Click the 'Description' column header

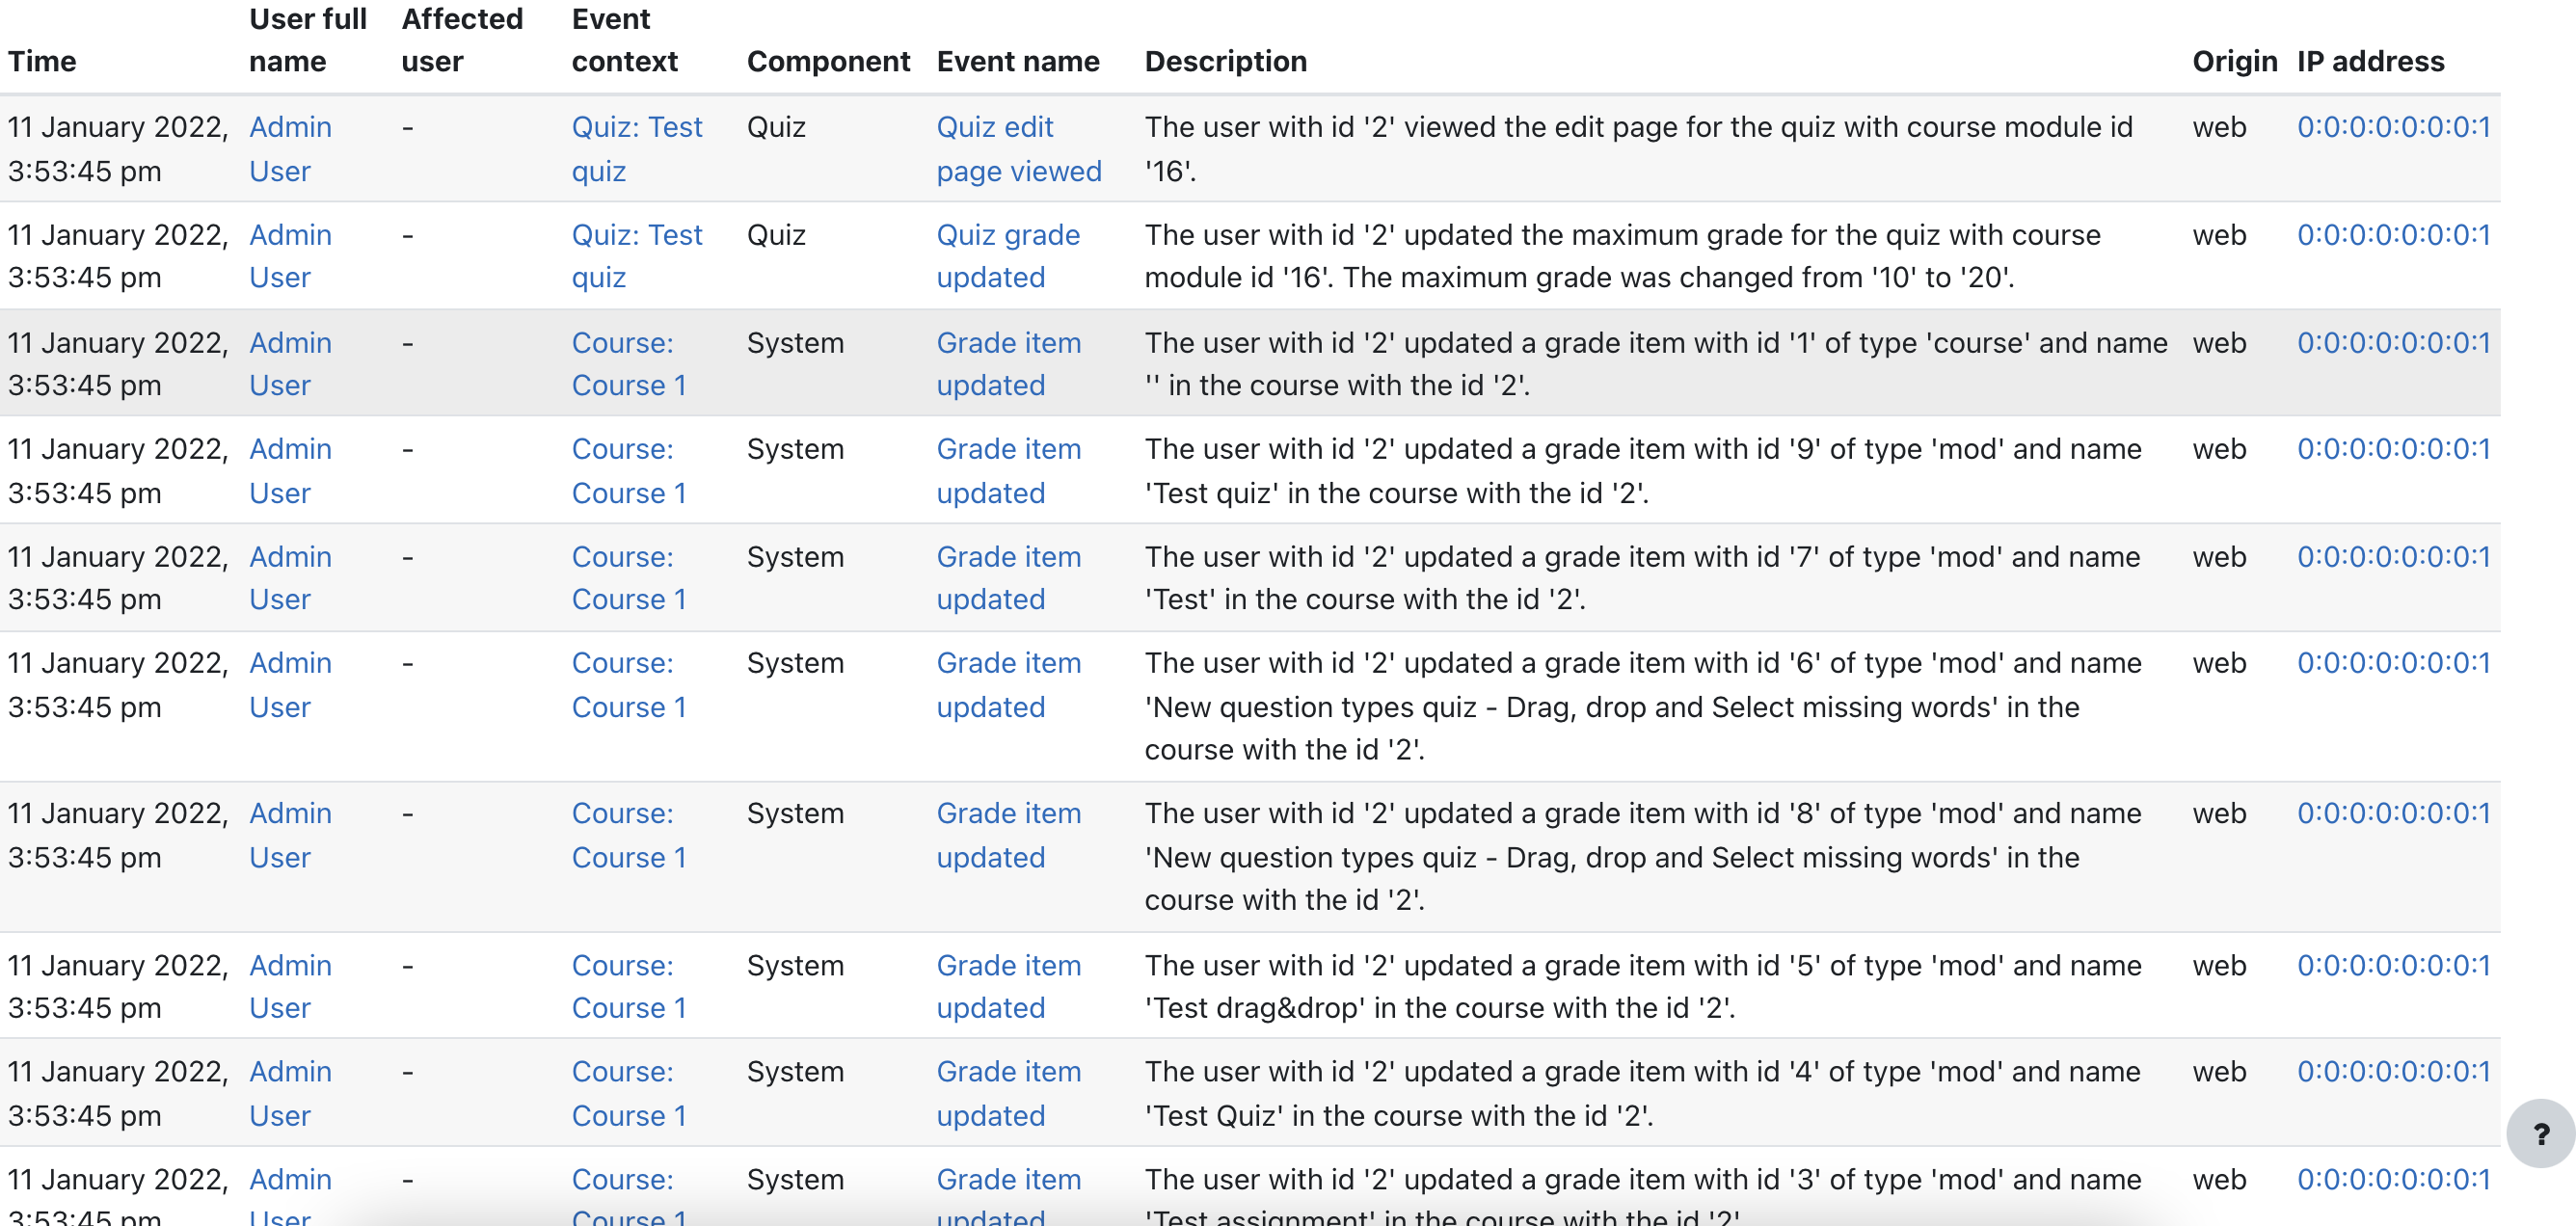[1225, 61]
